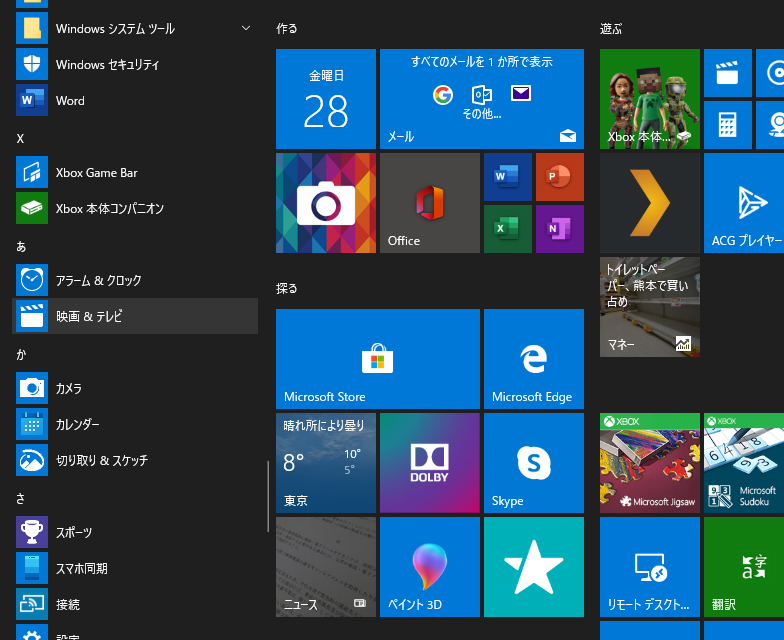Click the X letter group header
This screenshot has height=640, width=784.
[x=20, y=138]
